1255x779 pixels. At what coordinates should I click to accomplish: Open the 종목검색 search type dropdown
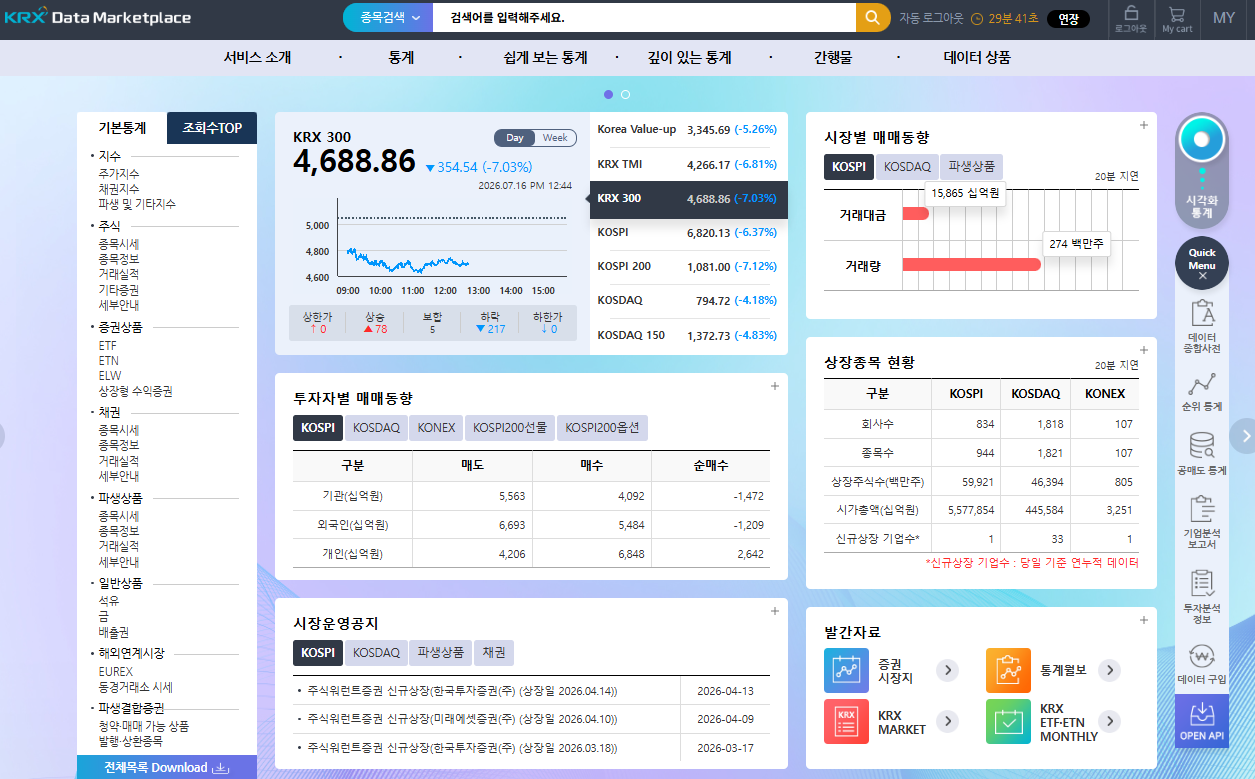[388, 17]
